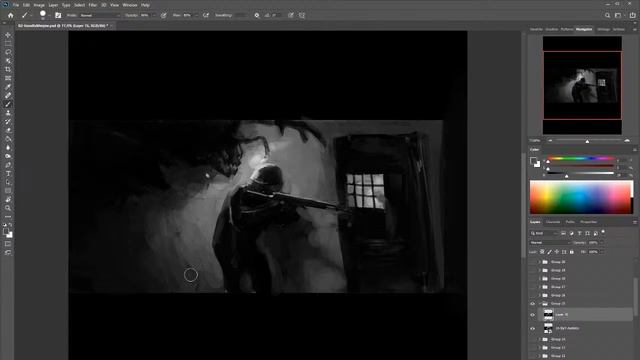Show Group 20 visibility box
This screenshot has height=360, width=640.
532,262
